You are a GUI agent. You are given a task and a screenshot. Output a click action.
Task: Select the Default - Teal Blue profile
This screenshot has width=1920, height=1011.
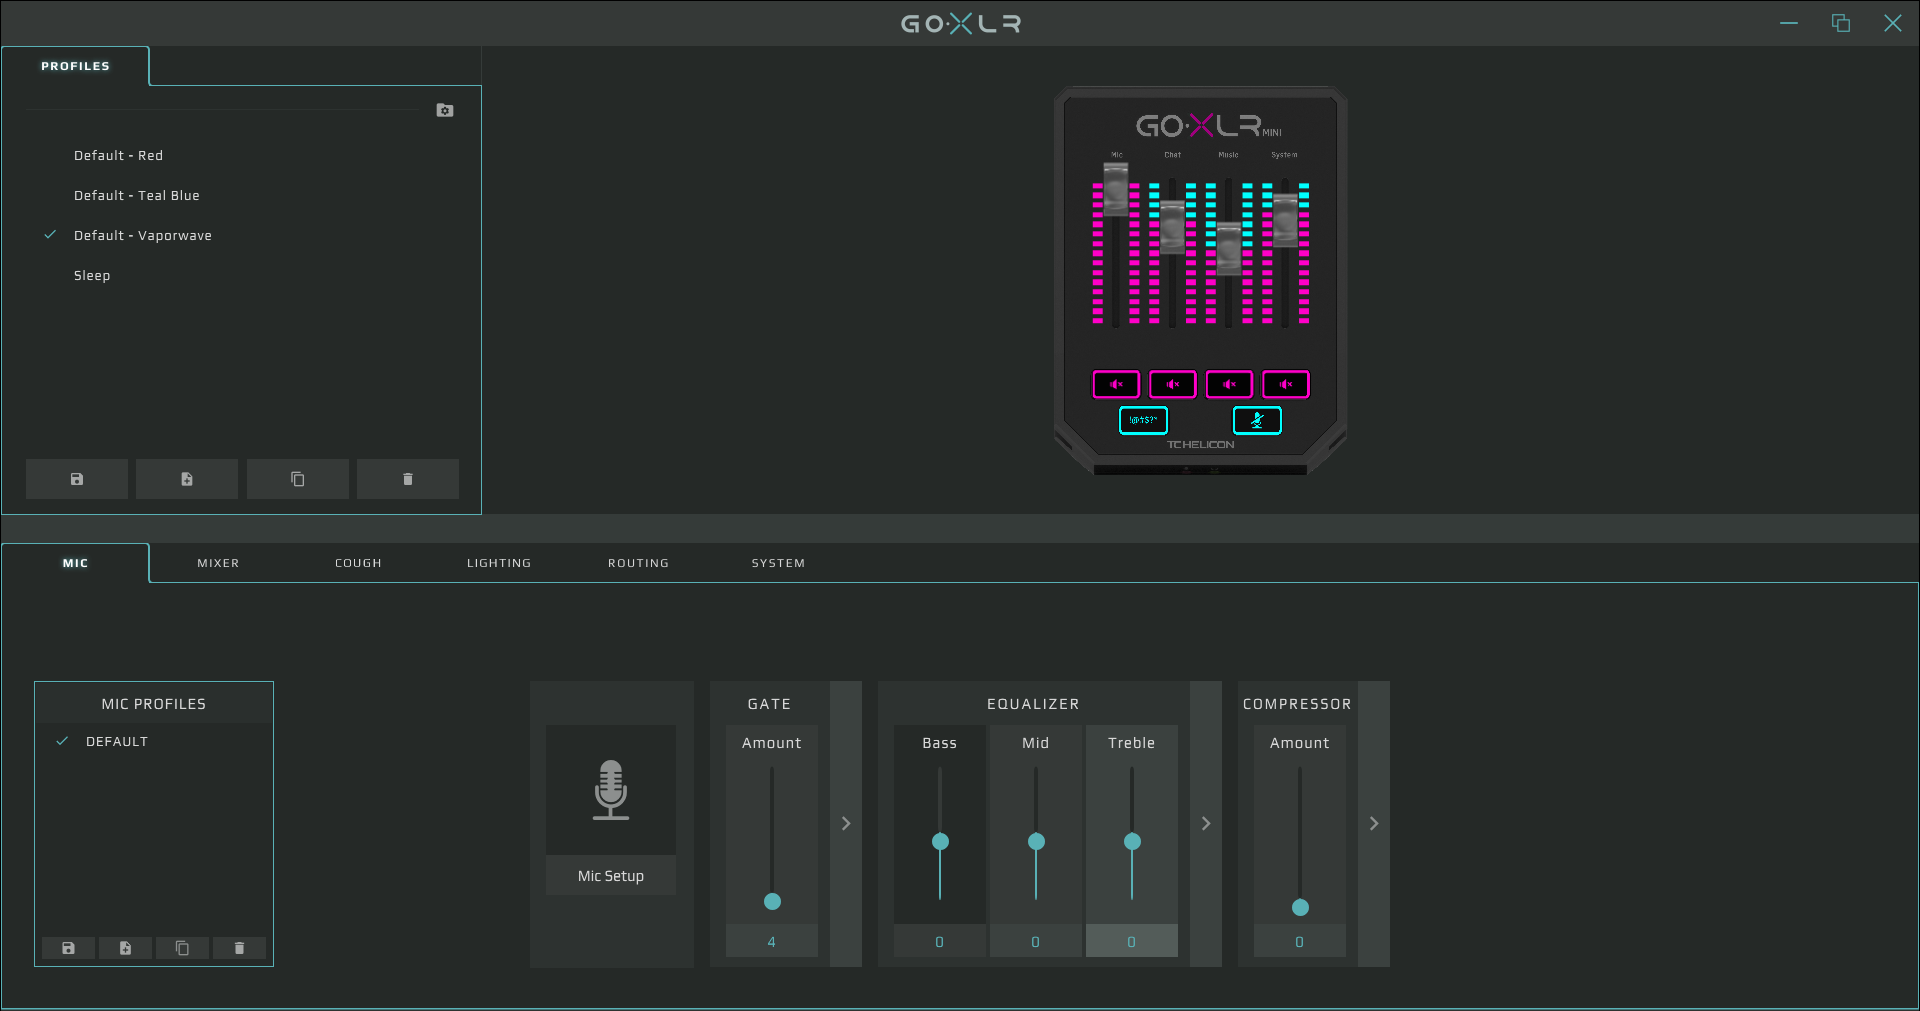point(137,196)
